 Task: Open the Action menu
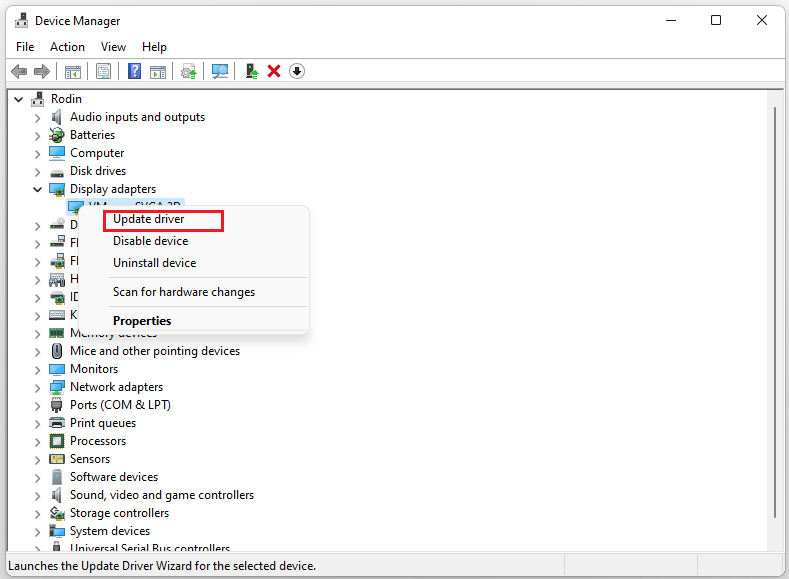[x=67, y=47]
